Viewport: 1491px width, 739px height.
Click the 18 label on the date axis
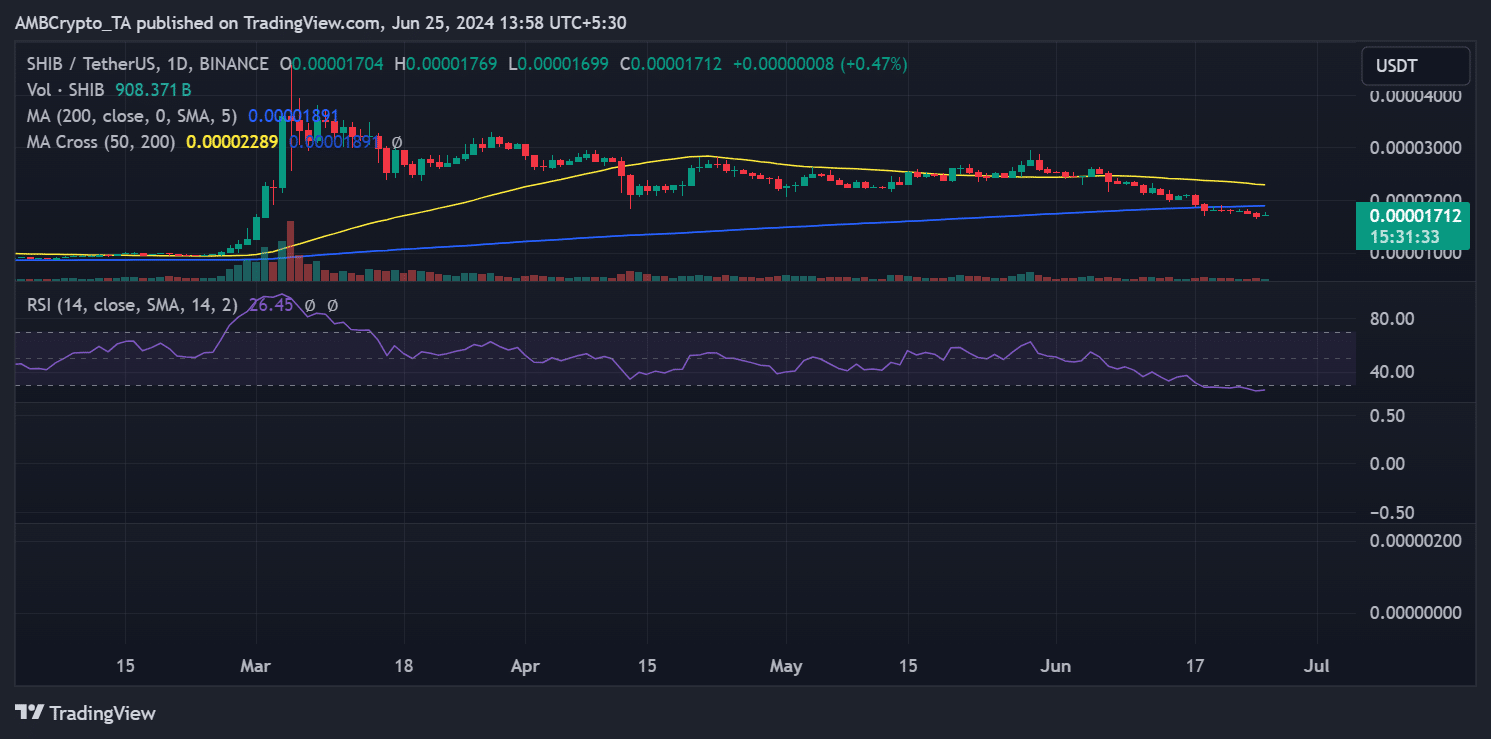[x=404, y=666]
